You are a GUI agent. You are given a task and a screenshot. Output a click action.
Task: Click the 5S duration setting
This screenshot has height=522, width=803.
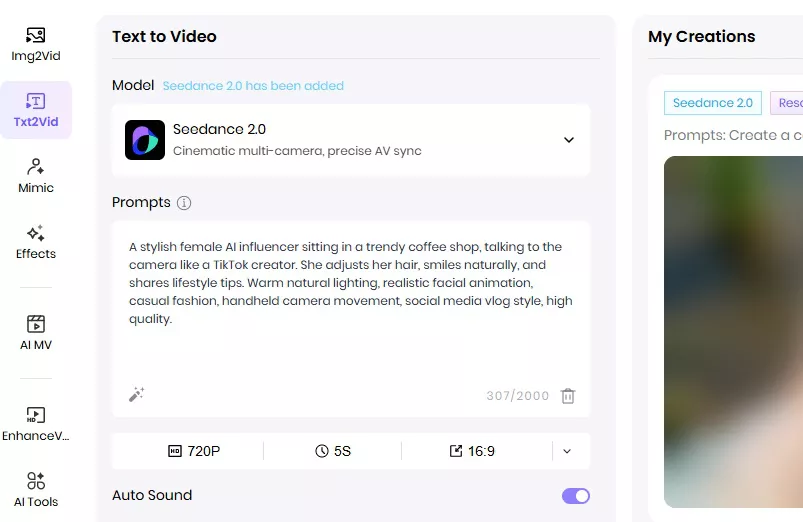pyautogui.click(x=333, y=451)
